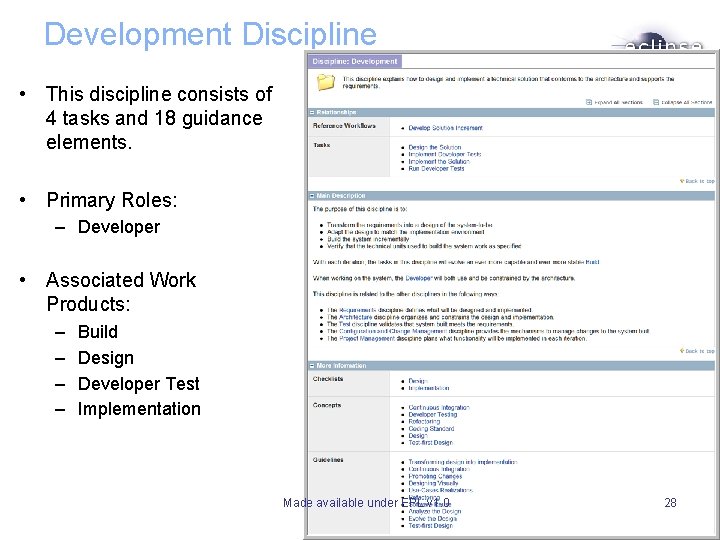Open the Test-first Design guideline link
This screenshot has height=540, width=720.
[x=431, y=526]
